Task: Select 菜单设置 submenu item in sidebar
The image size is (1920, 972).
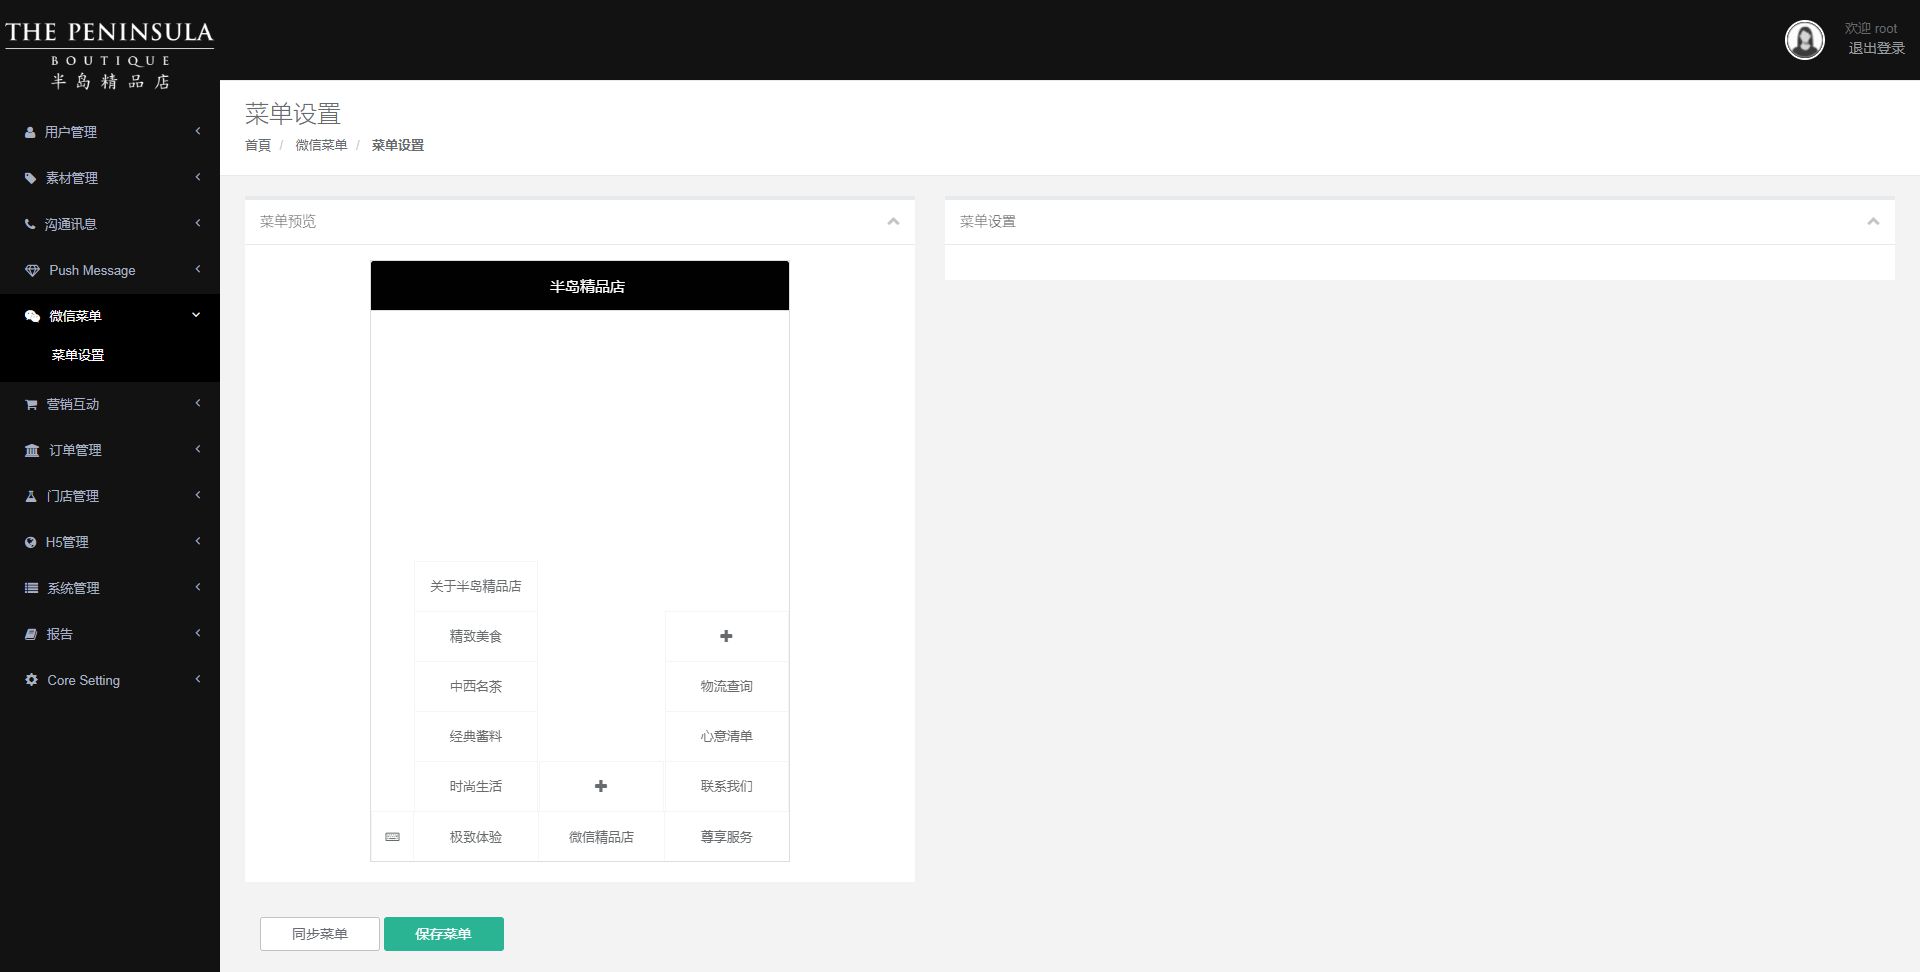Action: click(78, 355)
